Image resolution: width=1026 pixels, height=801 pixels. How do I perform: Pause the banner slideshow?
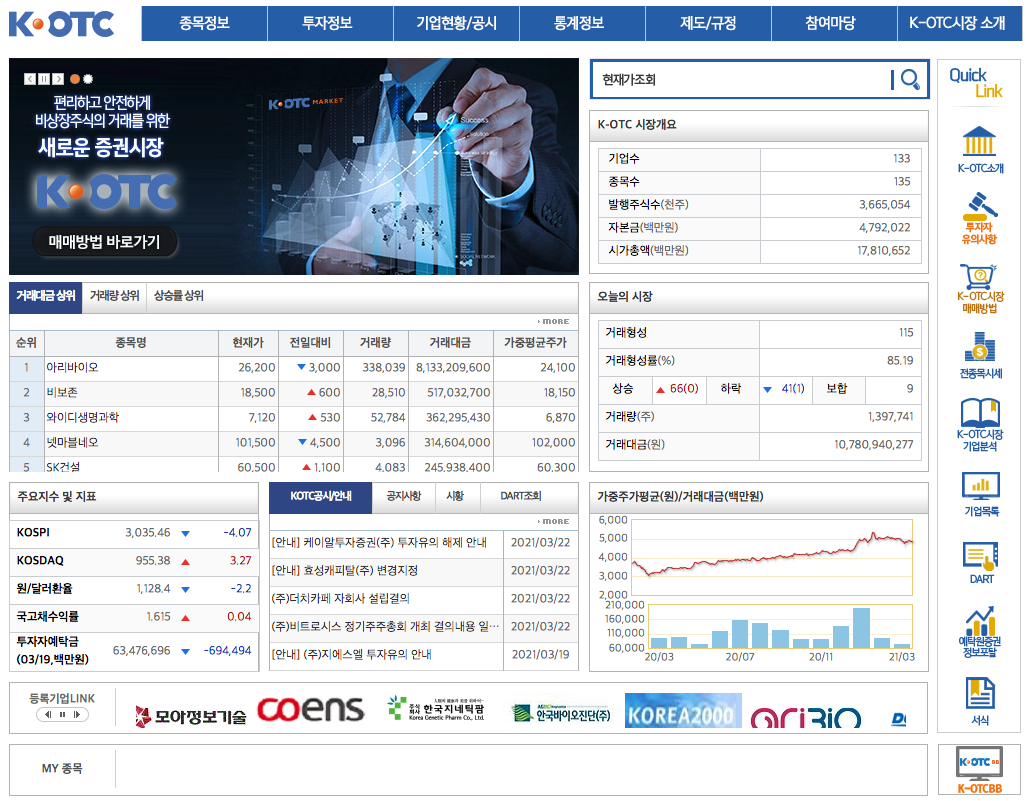coord(44,79)
